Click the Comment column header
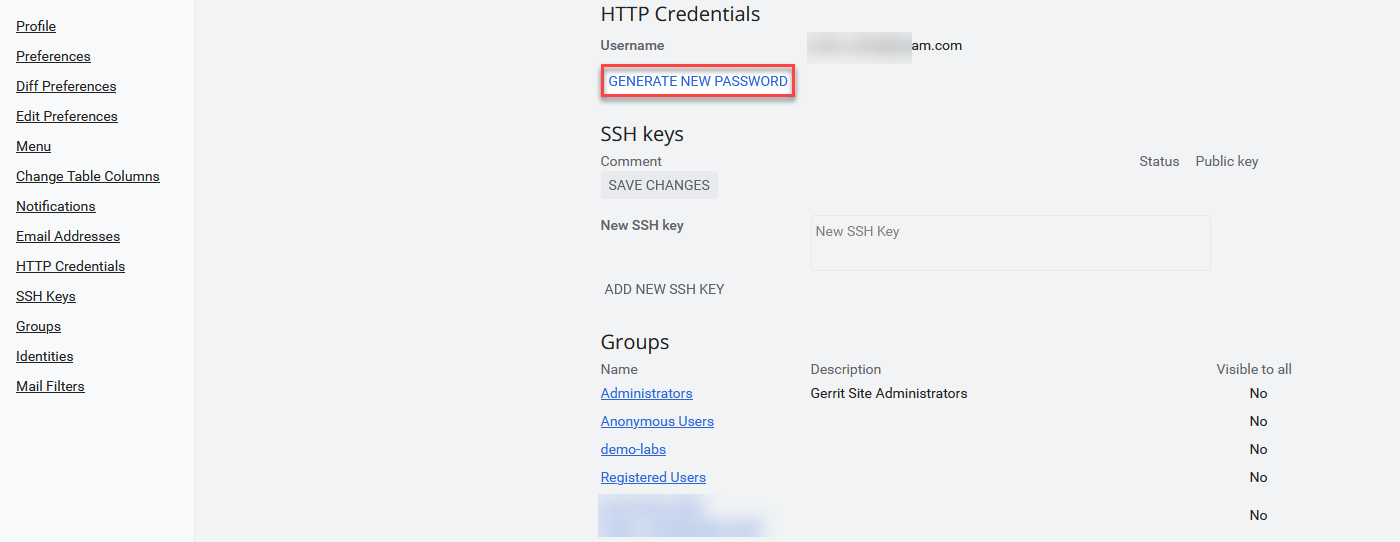 [631, 161]
